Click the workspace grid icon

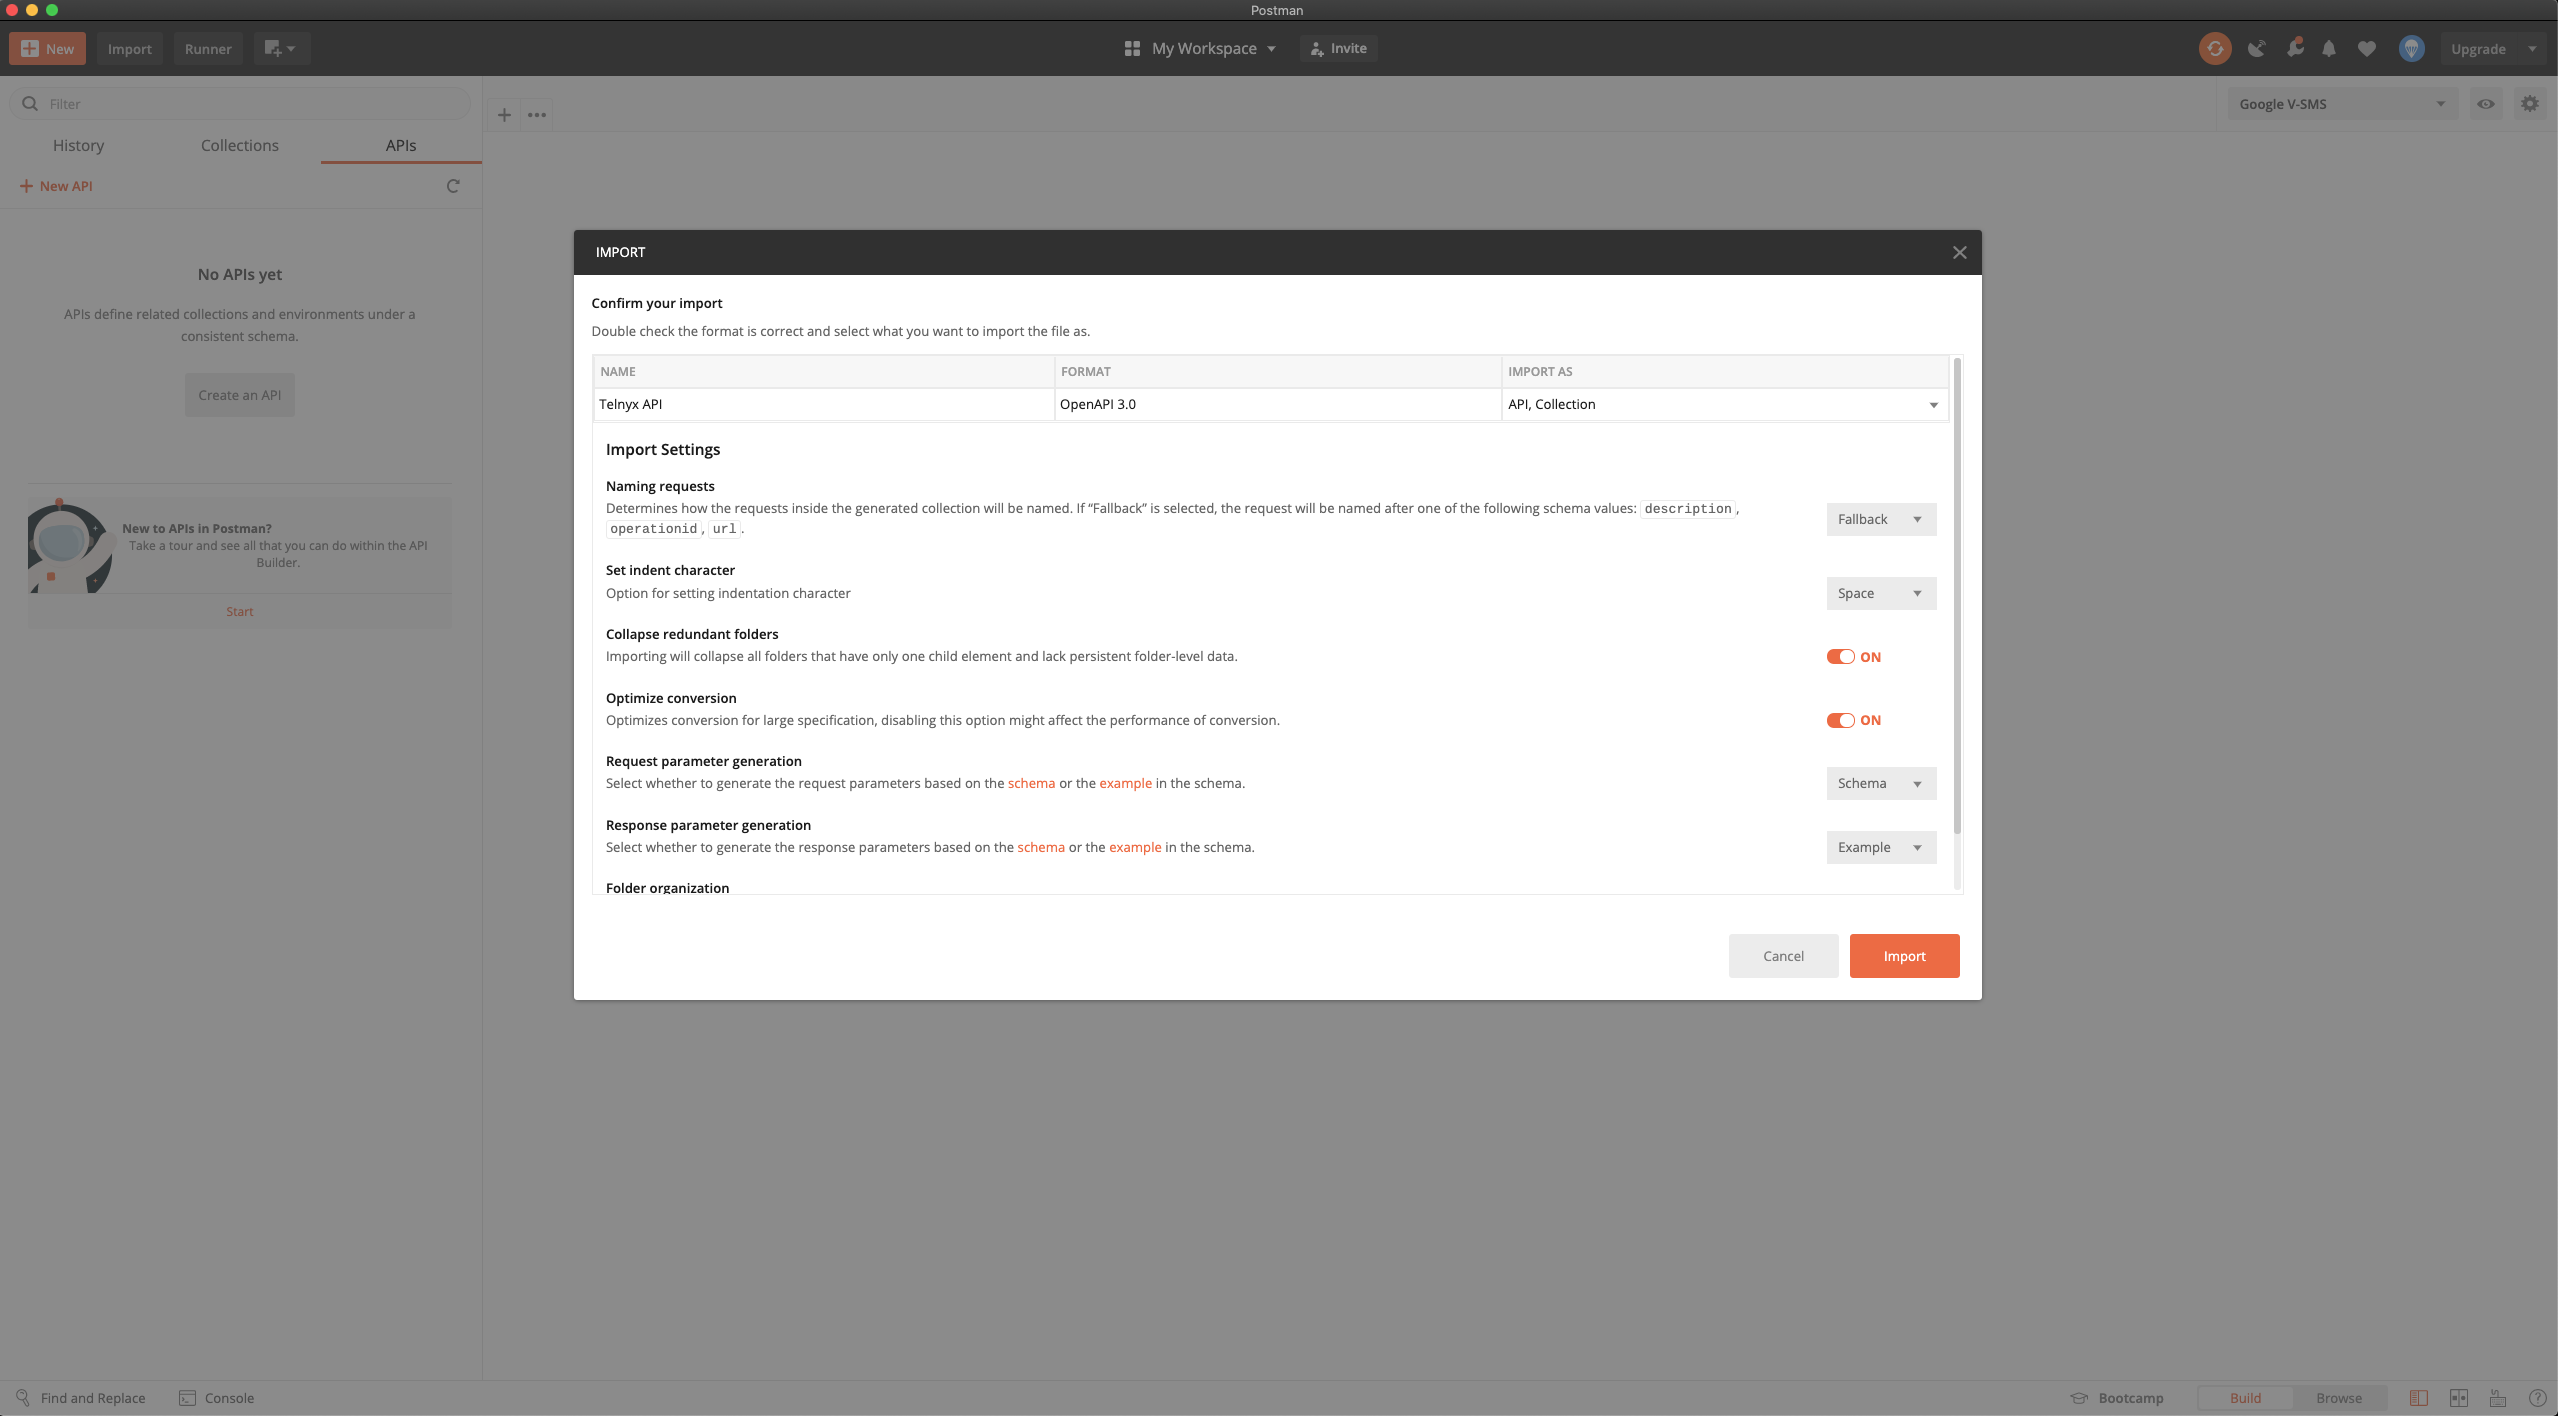coord(1132,48)
